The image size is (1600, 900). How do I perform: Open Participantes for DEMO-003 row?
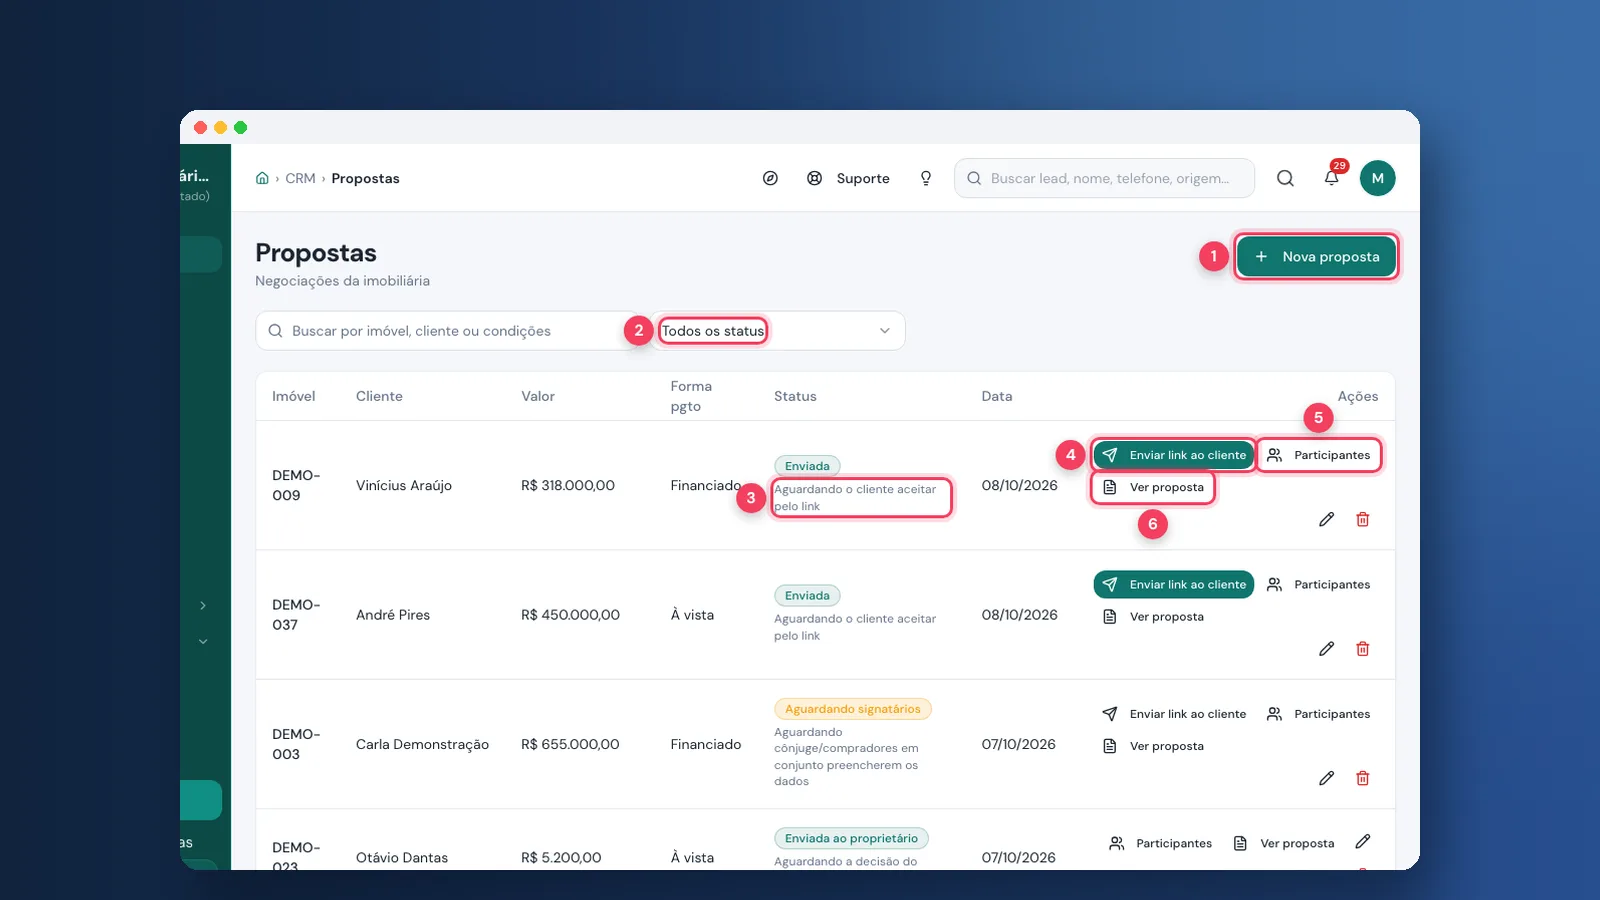tap(1319, 714)
